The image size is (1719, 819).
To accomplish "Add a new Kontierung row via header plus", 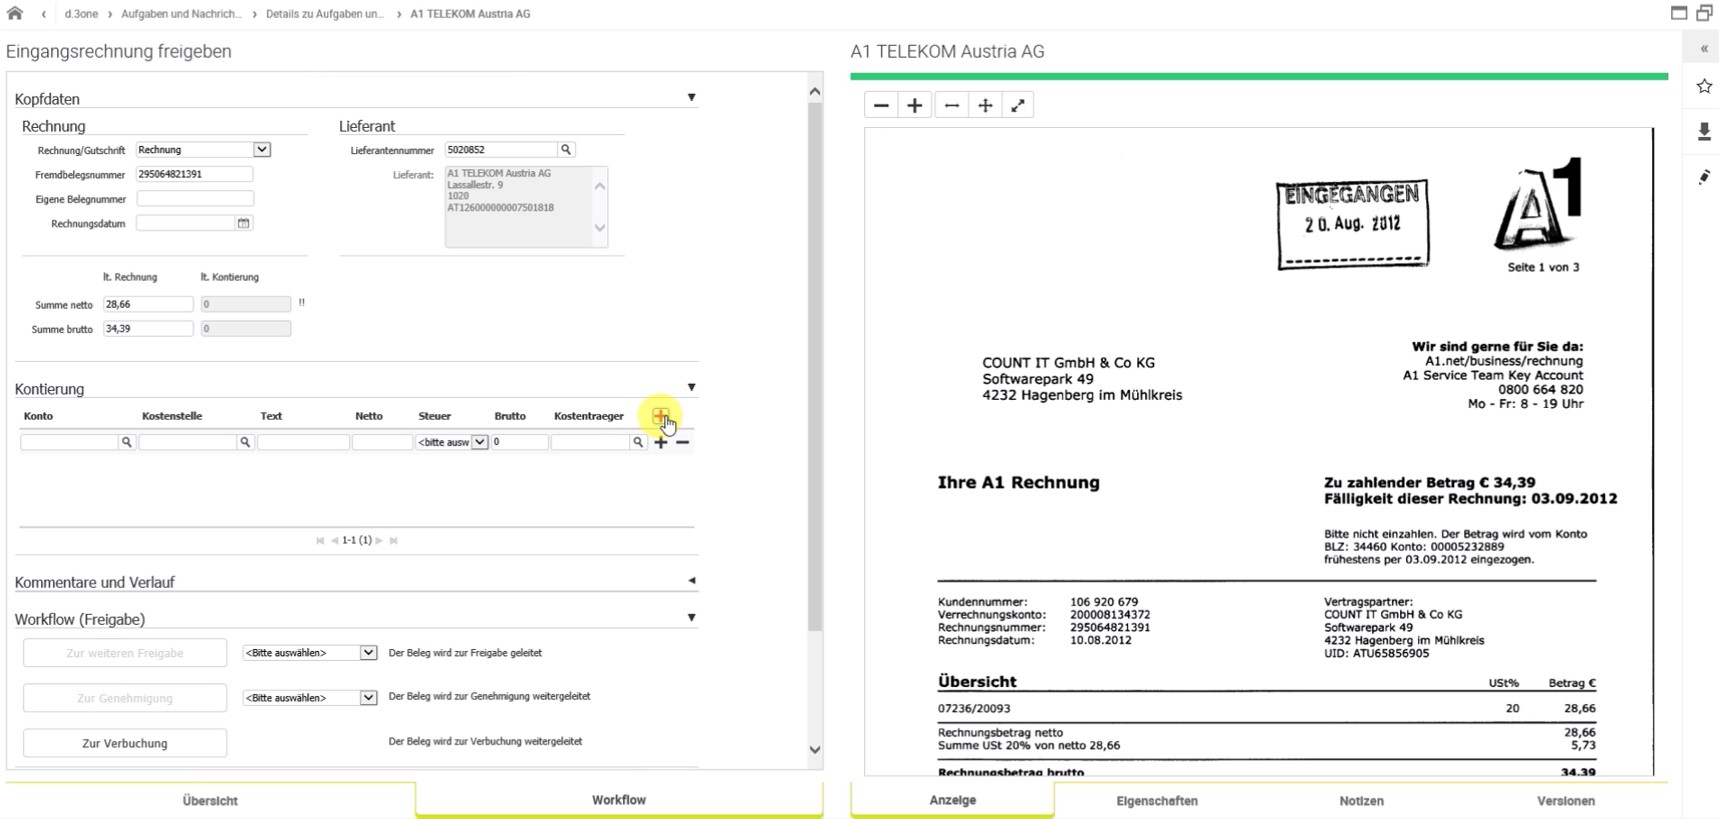I will click(x=660, y=416).
